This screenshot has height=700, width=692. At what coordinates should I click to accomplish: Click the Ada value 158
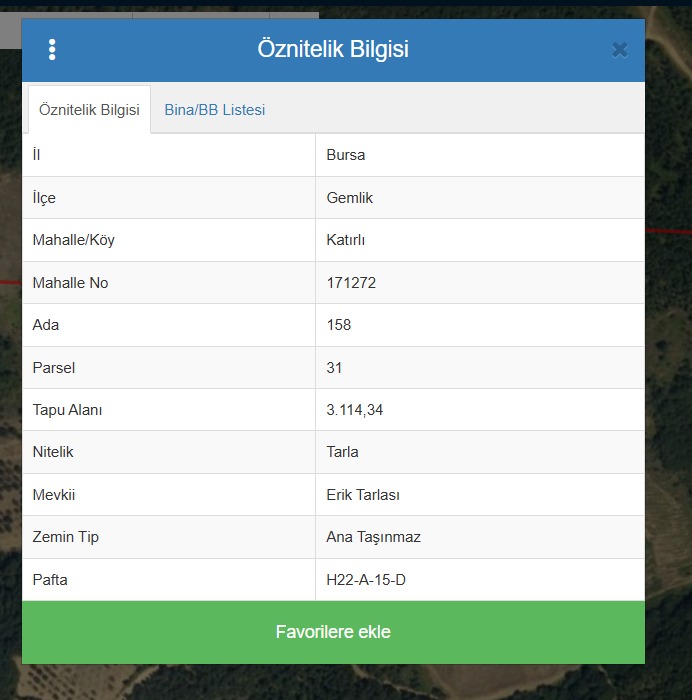click(338, 325)
